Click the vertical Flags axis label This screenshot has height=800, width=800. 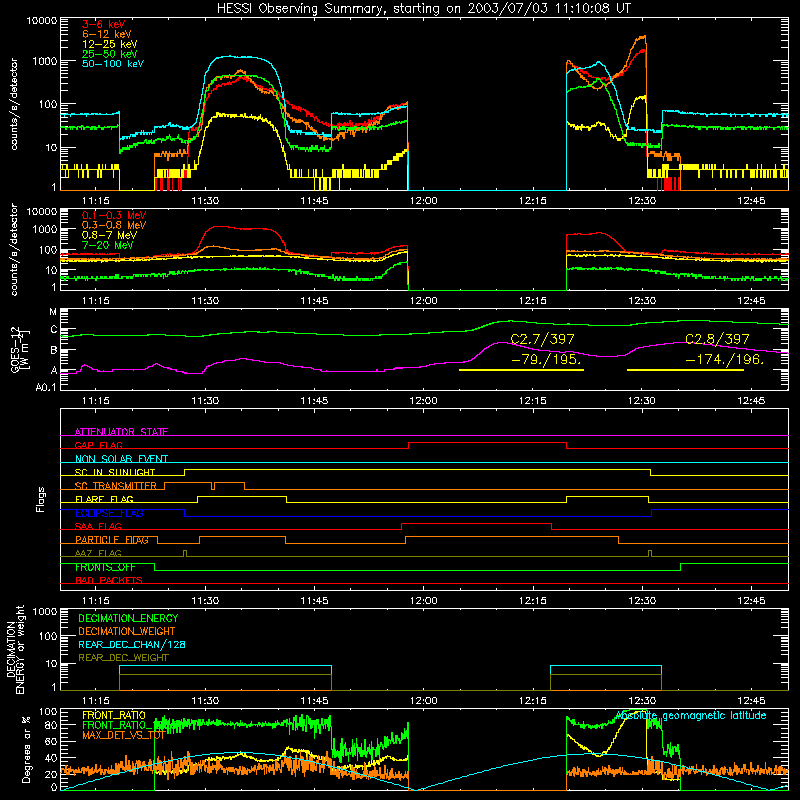click(40, 499)
